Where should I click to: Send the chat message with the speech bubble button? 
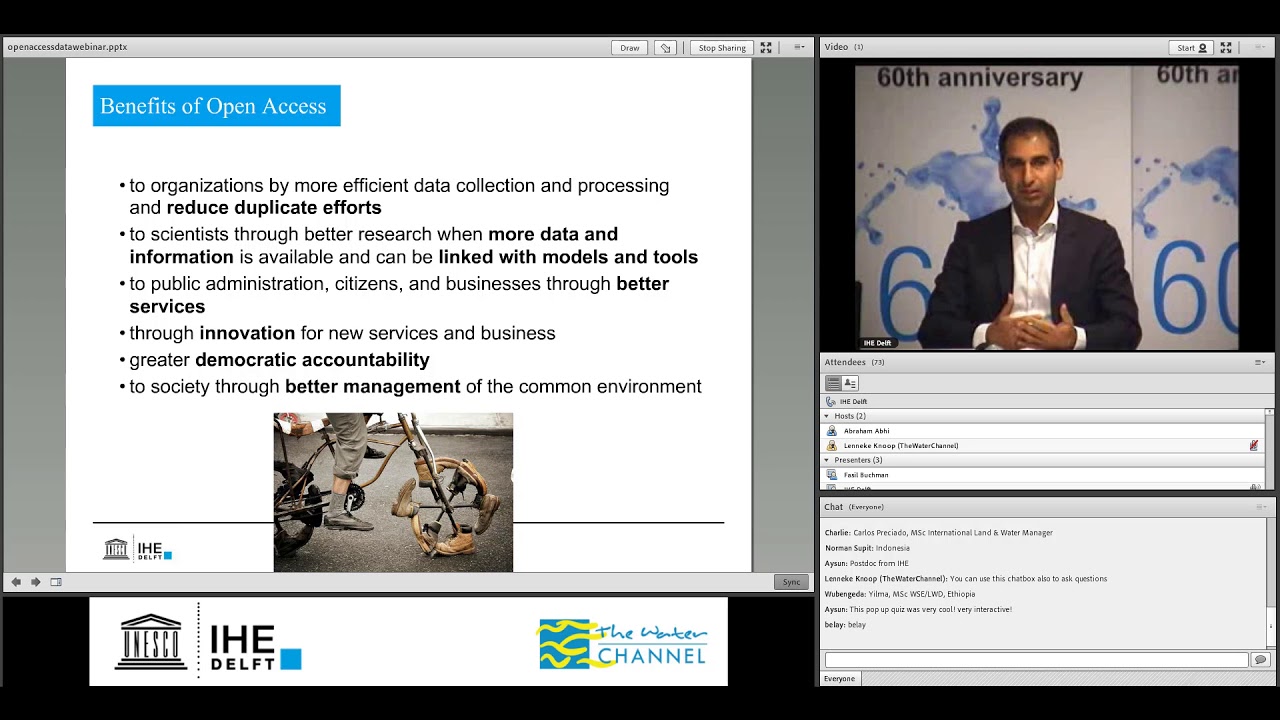click(x=1260, y=660)
